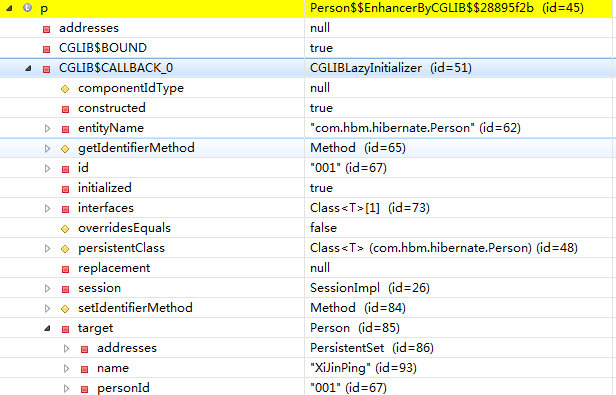
Task: Click value Method (id=65)
Action: (x=358, y=148)
